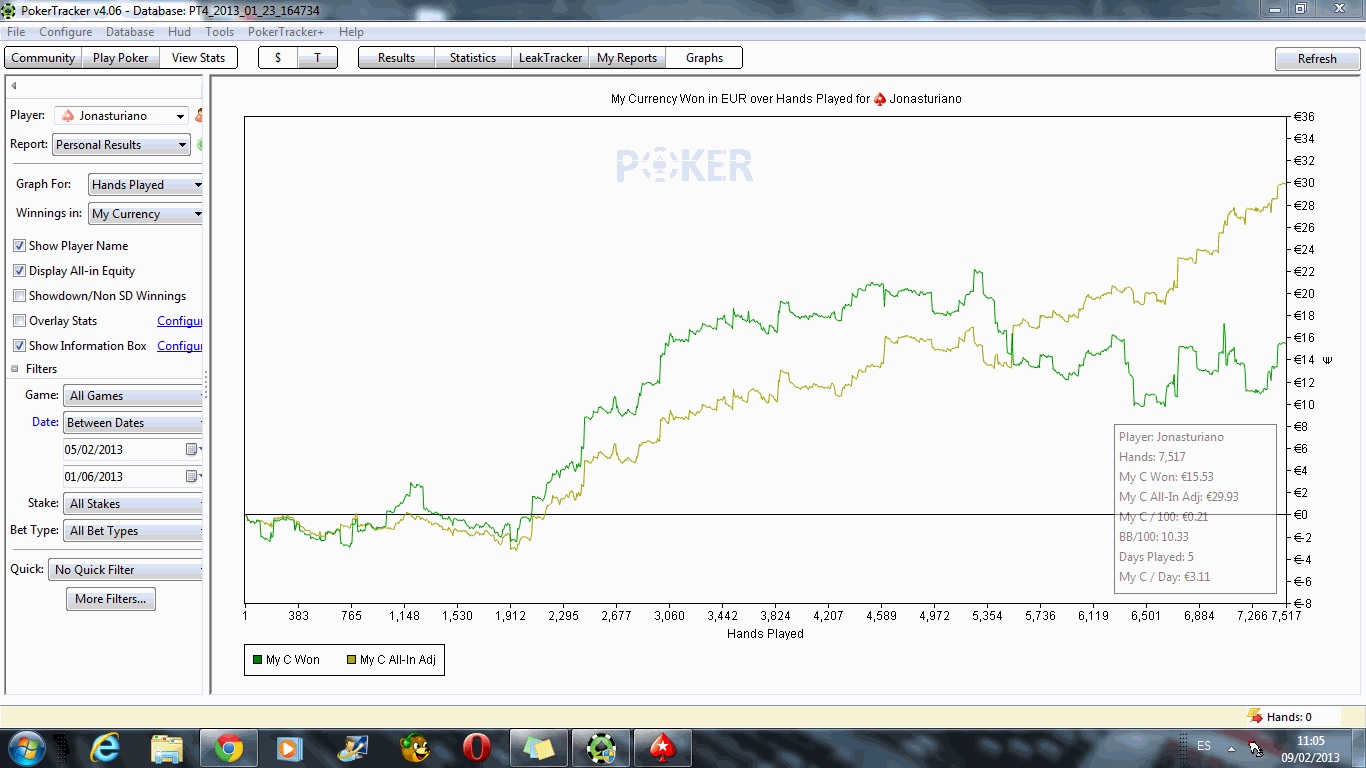Image resolution: width=1366 pixels, height=768 pixels.
Task: Open the My Reports section tab
Action: tap(627, 58)
